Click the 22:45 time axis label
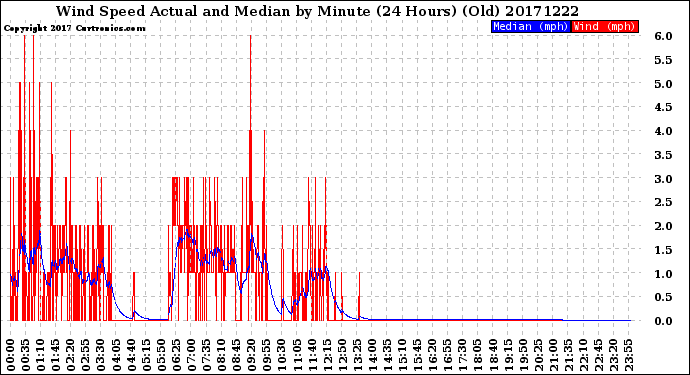The height and width of the screenshot is (375, 690). click(x=598, y=355)
